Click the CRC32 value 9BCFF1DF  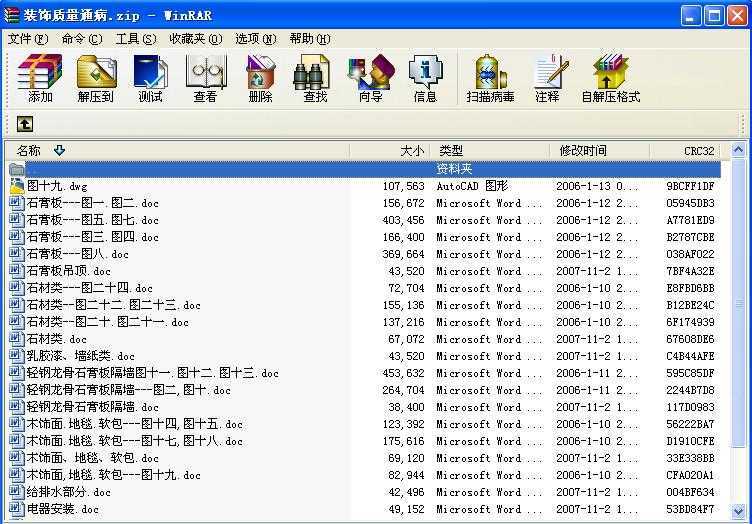690,186
